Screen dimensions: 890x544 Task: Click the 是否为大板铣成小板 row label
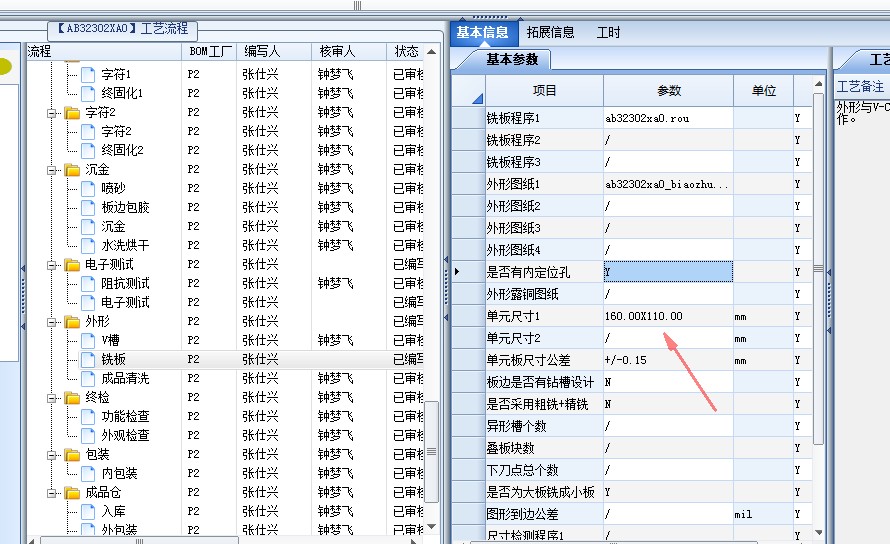click(540, 492)
